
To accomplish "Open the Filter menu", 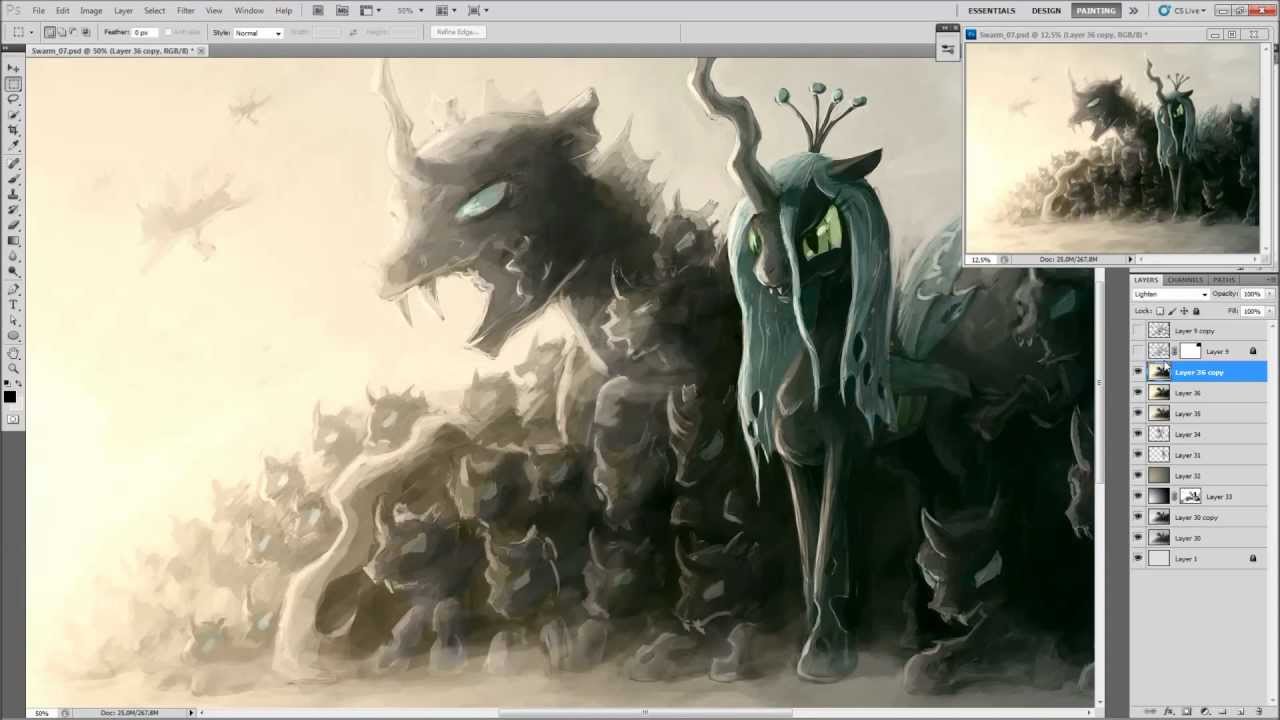I will [185, 10].
